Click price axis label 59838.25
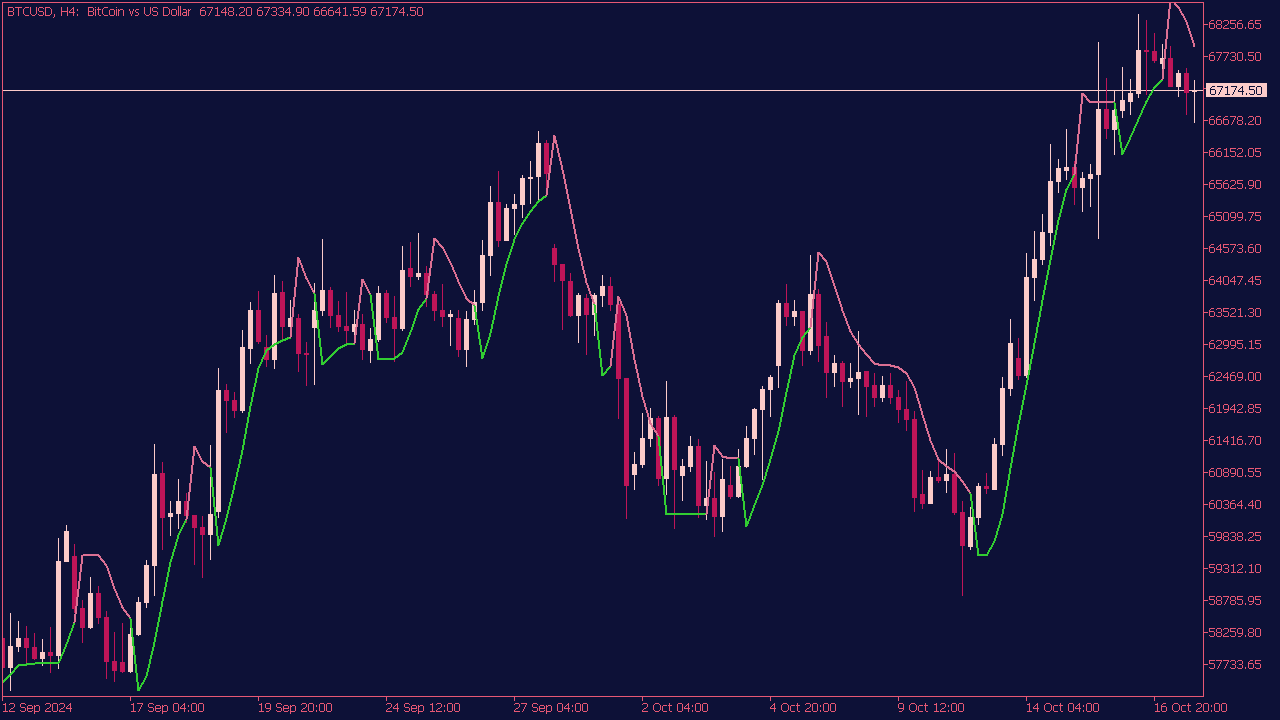This screenshot has height=720, width=1280. pyautogui.click(x=1235, y=536)
